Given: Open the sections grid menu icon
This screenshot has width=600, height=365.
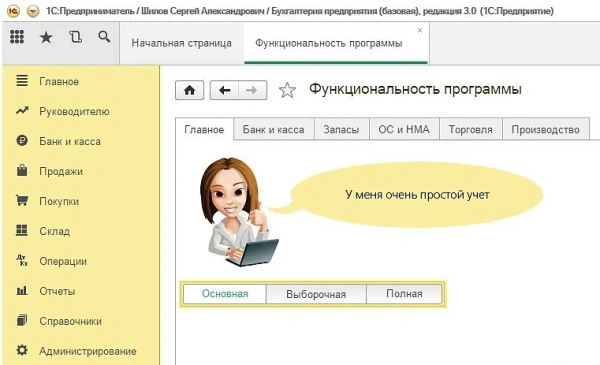Looking at the screenshot, I should coord(17,37).
